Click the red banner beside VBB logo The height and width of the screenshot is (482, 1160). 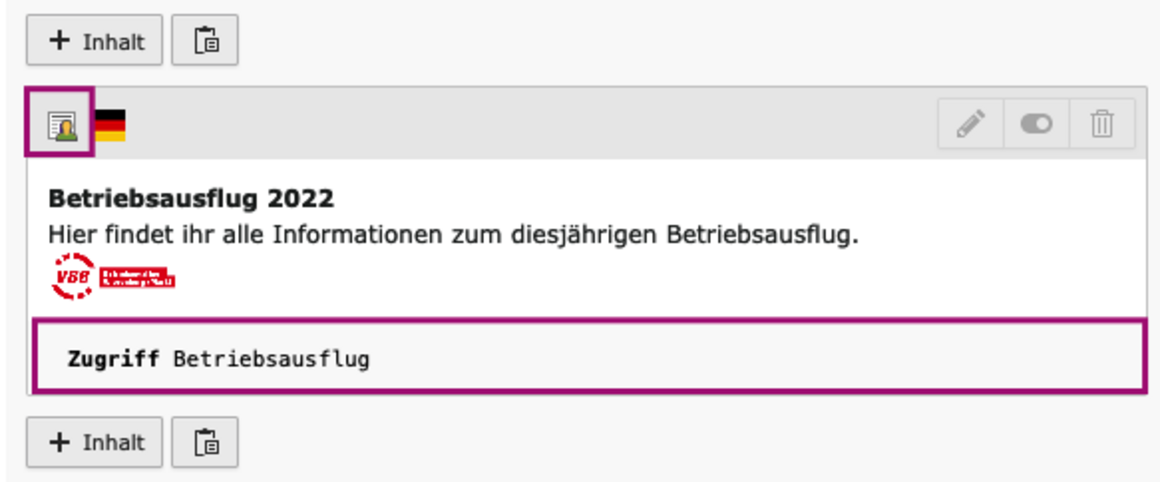point(137,277)
